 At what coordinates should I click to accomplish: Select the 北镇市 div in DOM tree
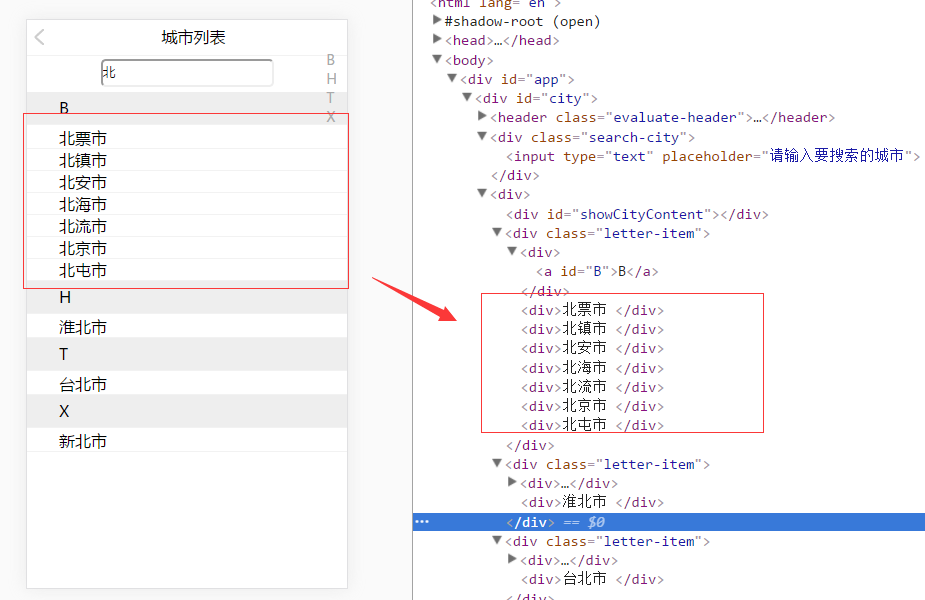(592, 329)
